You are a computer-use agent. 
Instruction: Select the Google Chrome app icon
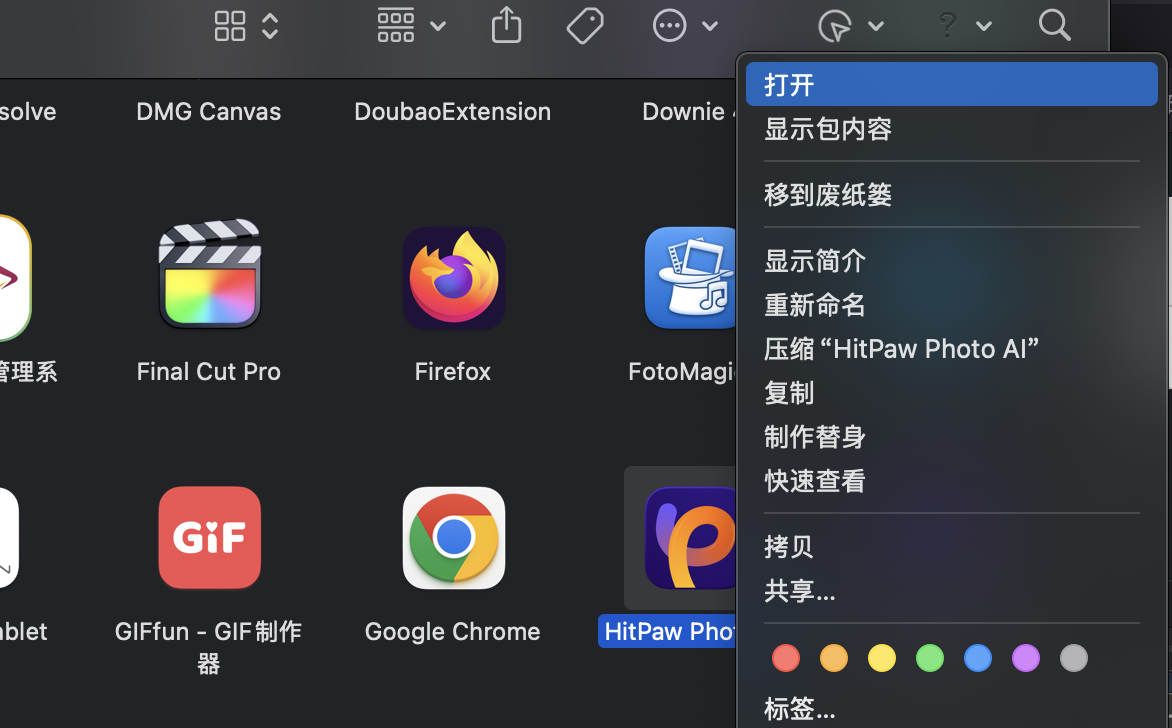[454, 537]
